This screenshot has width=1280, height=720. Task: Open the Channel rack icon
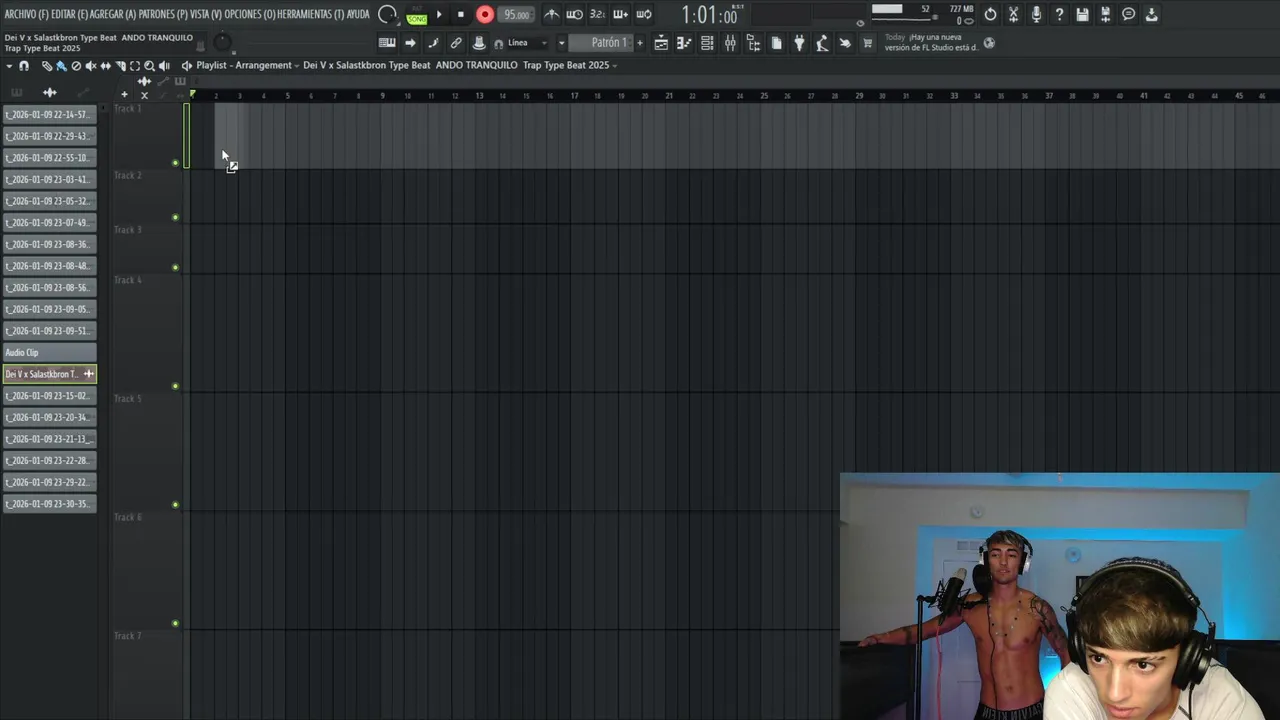pos(707,43)
